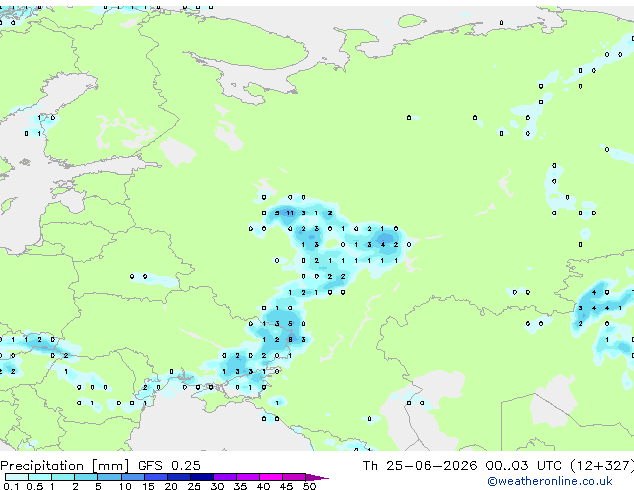Screen dimensions: 634x490
Task: Click the '45' legend scale label
Action: coord(287,486)
